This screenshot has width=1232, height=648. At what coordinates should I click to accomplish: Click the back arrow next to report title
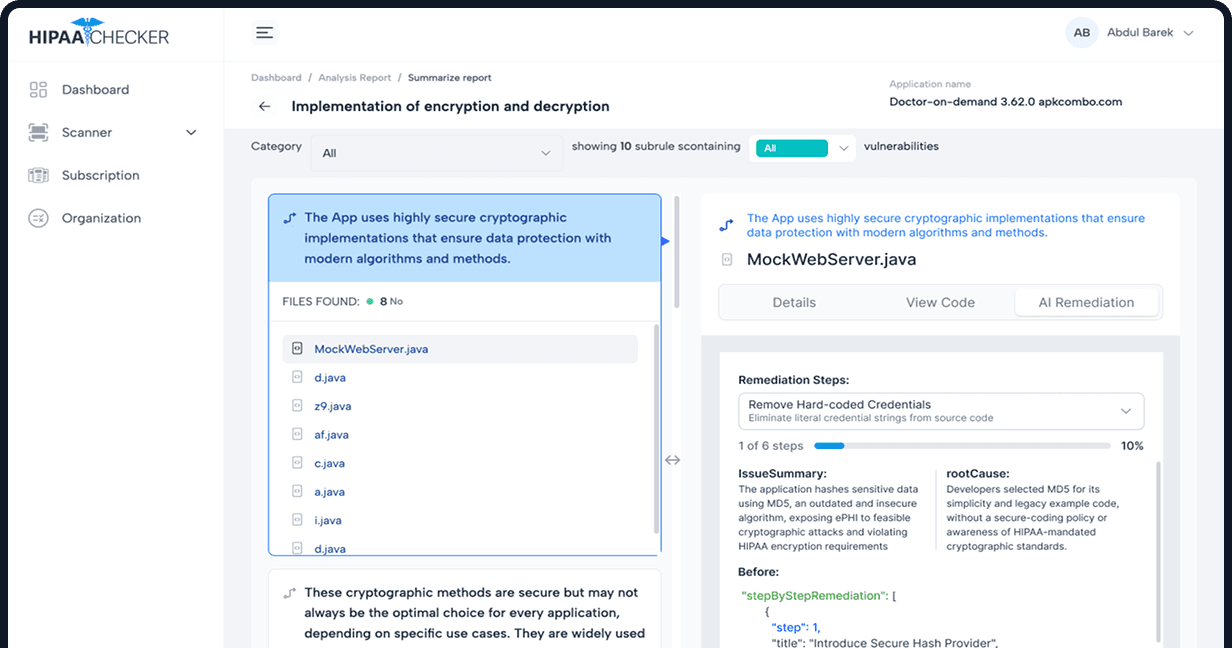coord(264,106)
